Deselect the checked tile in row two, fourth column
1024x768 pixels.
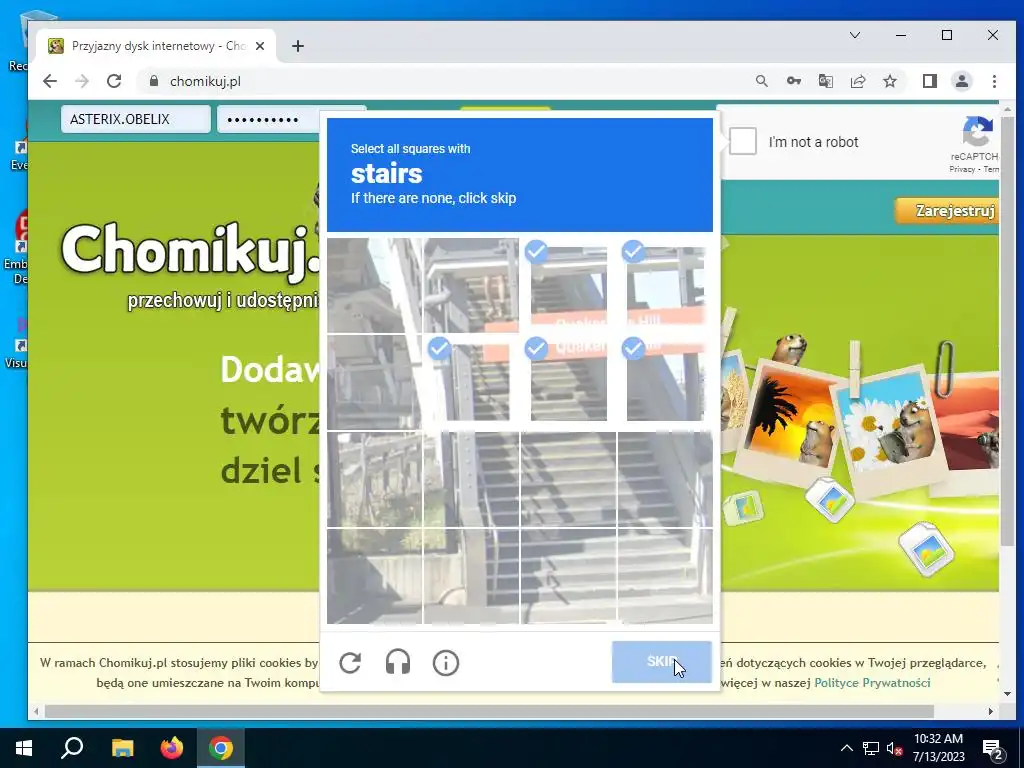[665, 382]
